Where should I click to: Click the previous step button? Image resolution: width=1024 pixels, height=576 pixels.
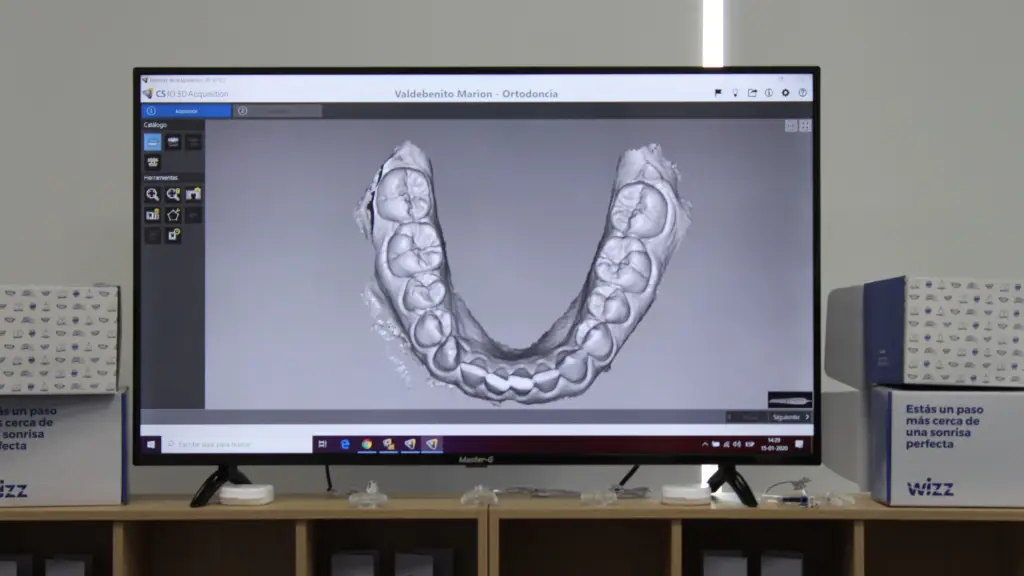tap(746, 417)
